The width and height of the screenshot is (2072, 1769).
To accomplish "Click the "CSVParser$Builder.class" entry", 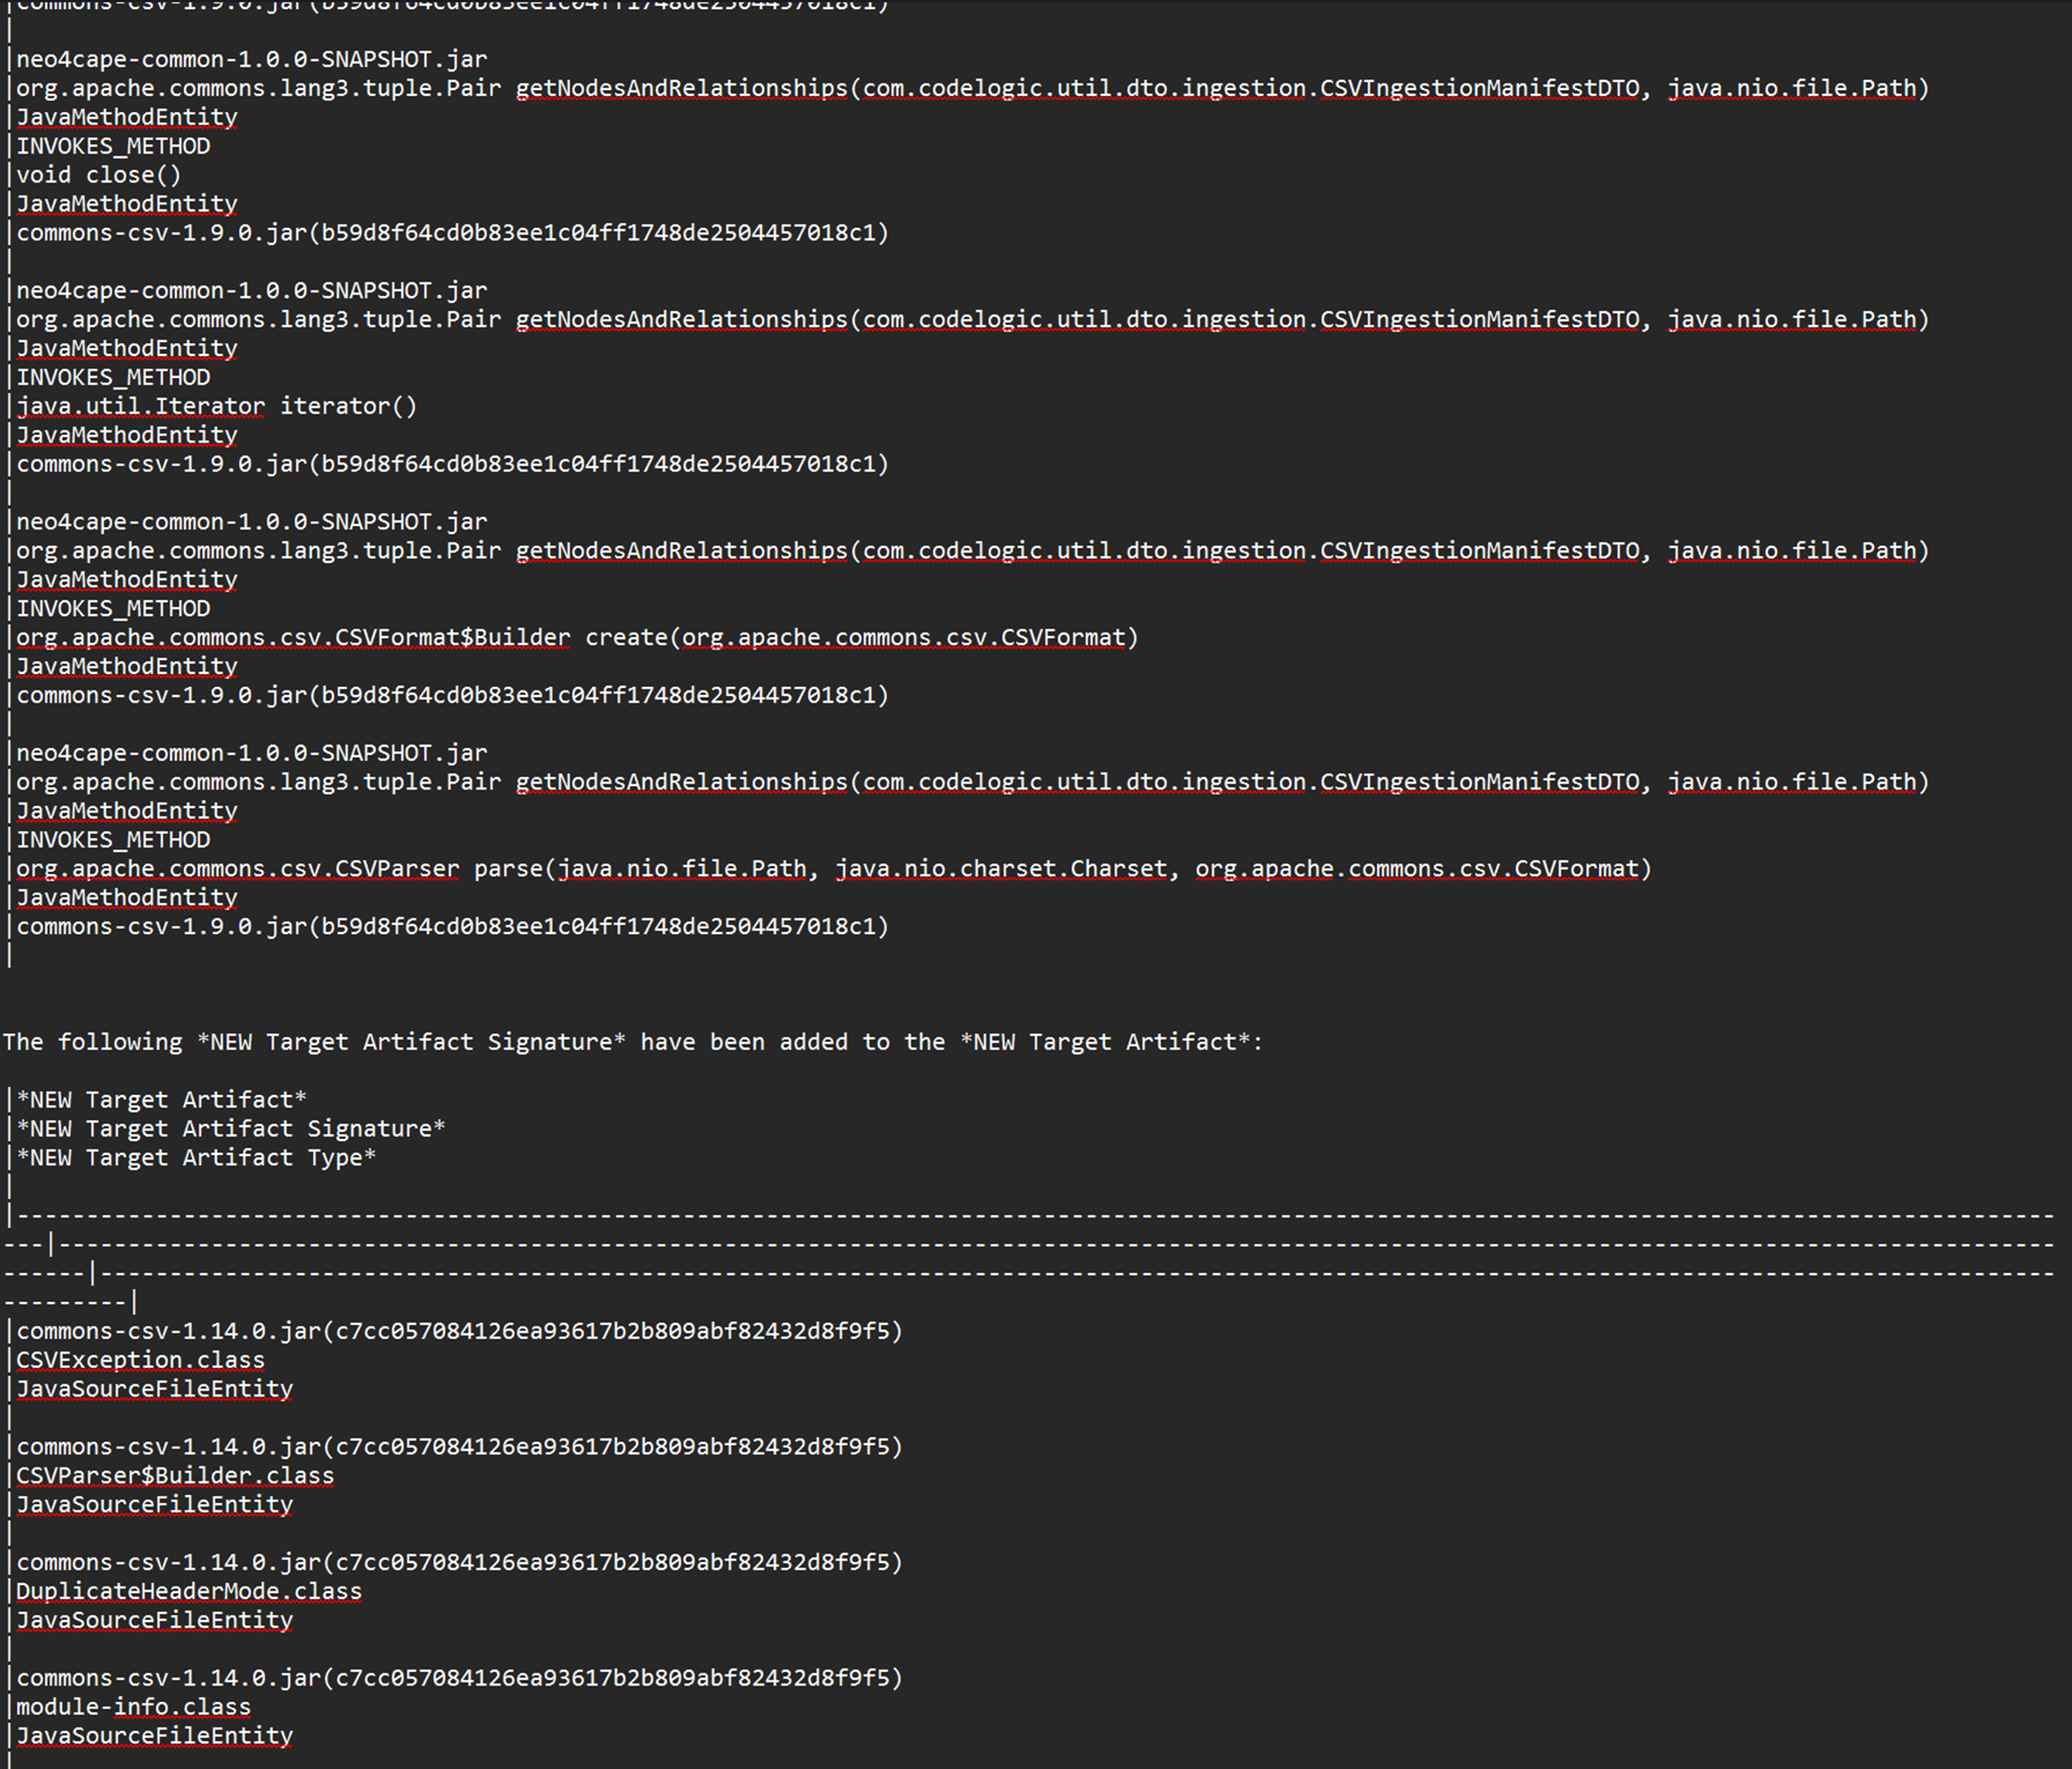I will pos(175,1476).
